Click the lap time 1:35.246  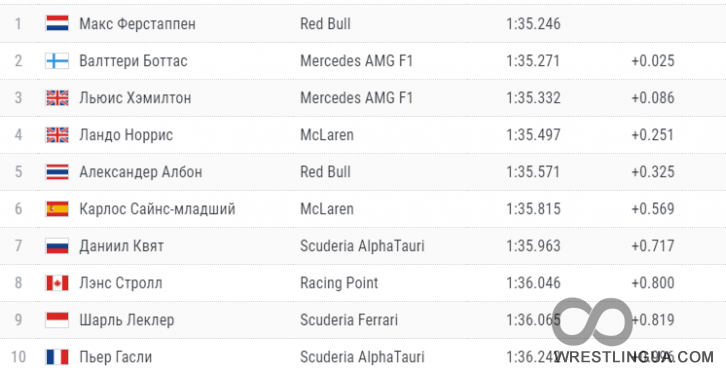coord(533,24)
